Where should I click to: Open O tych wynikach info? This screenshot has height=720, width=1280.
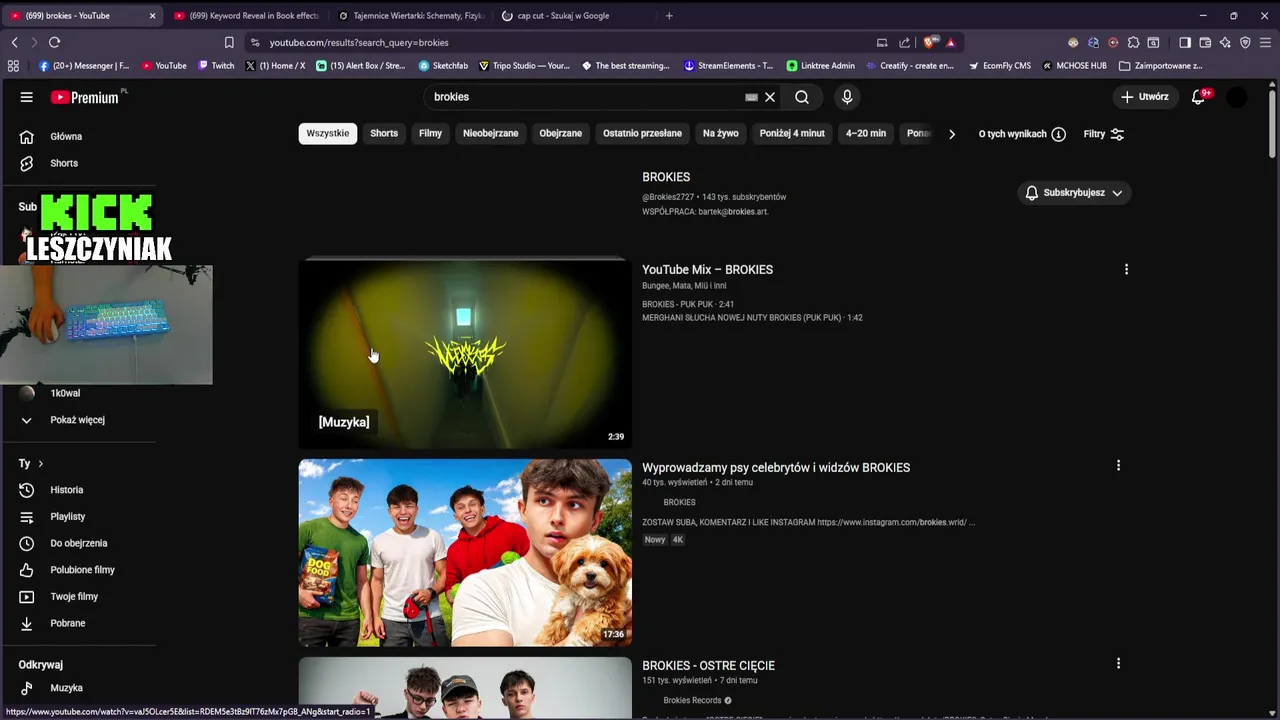click(x=1022, y=134)
